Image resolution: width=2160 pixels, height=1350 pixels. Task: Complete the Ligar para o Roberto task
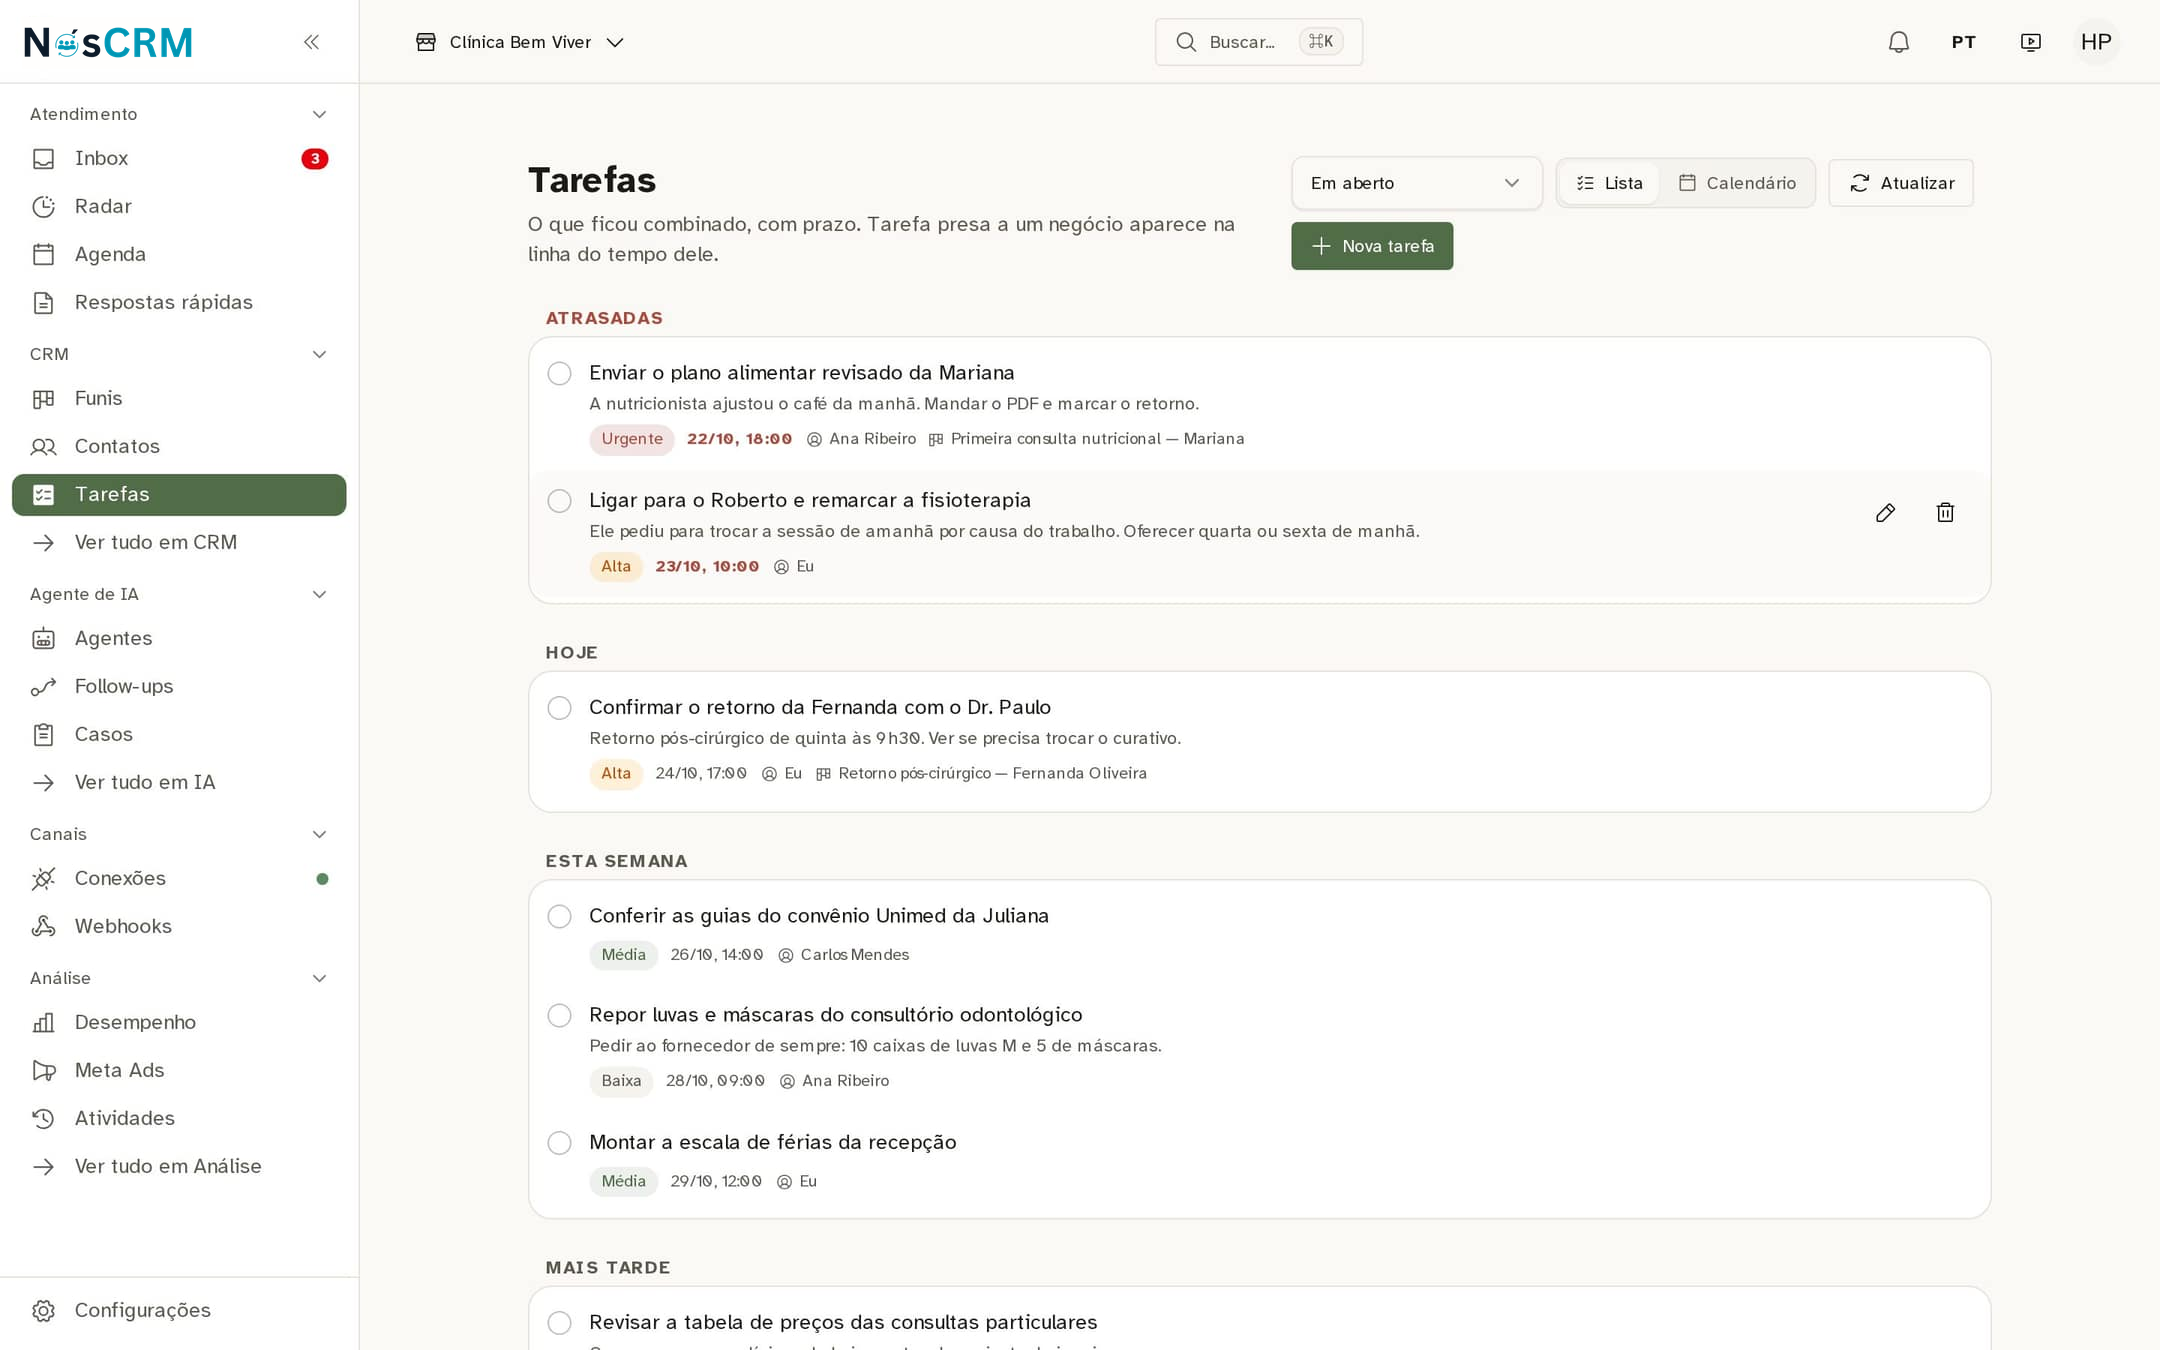coord(559,501)
